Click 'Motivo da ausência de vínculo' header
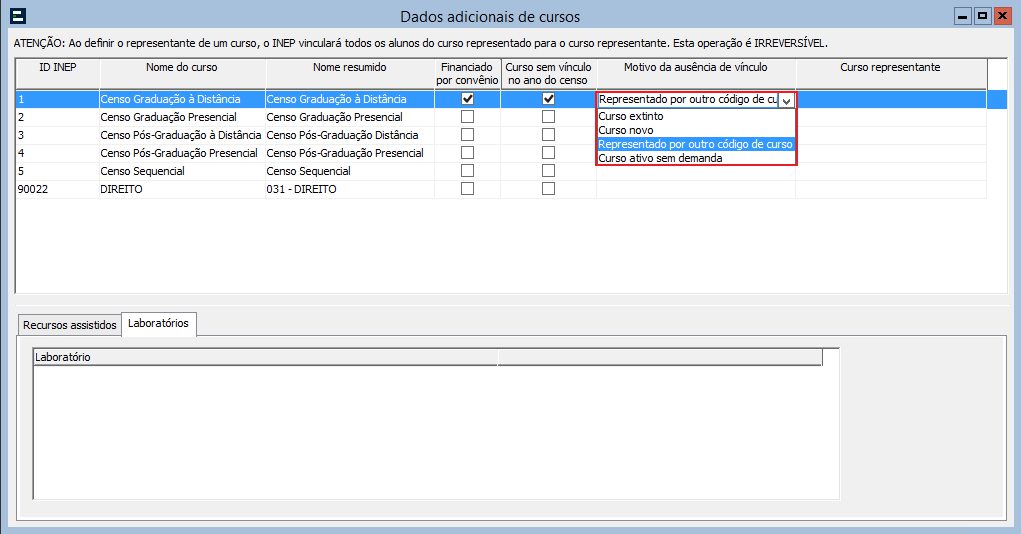1021x534 pixels. click(695, 74)
